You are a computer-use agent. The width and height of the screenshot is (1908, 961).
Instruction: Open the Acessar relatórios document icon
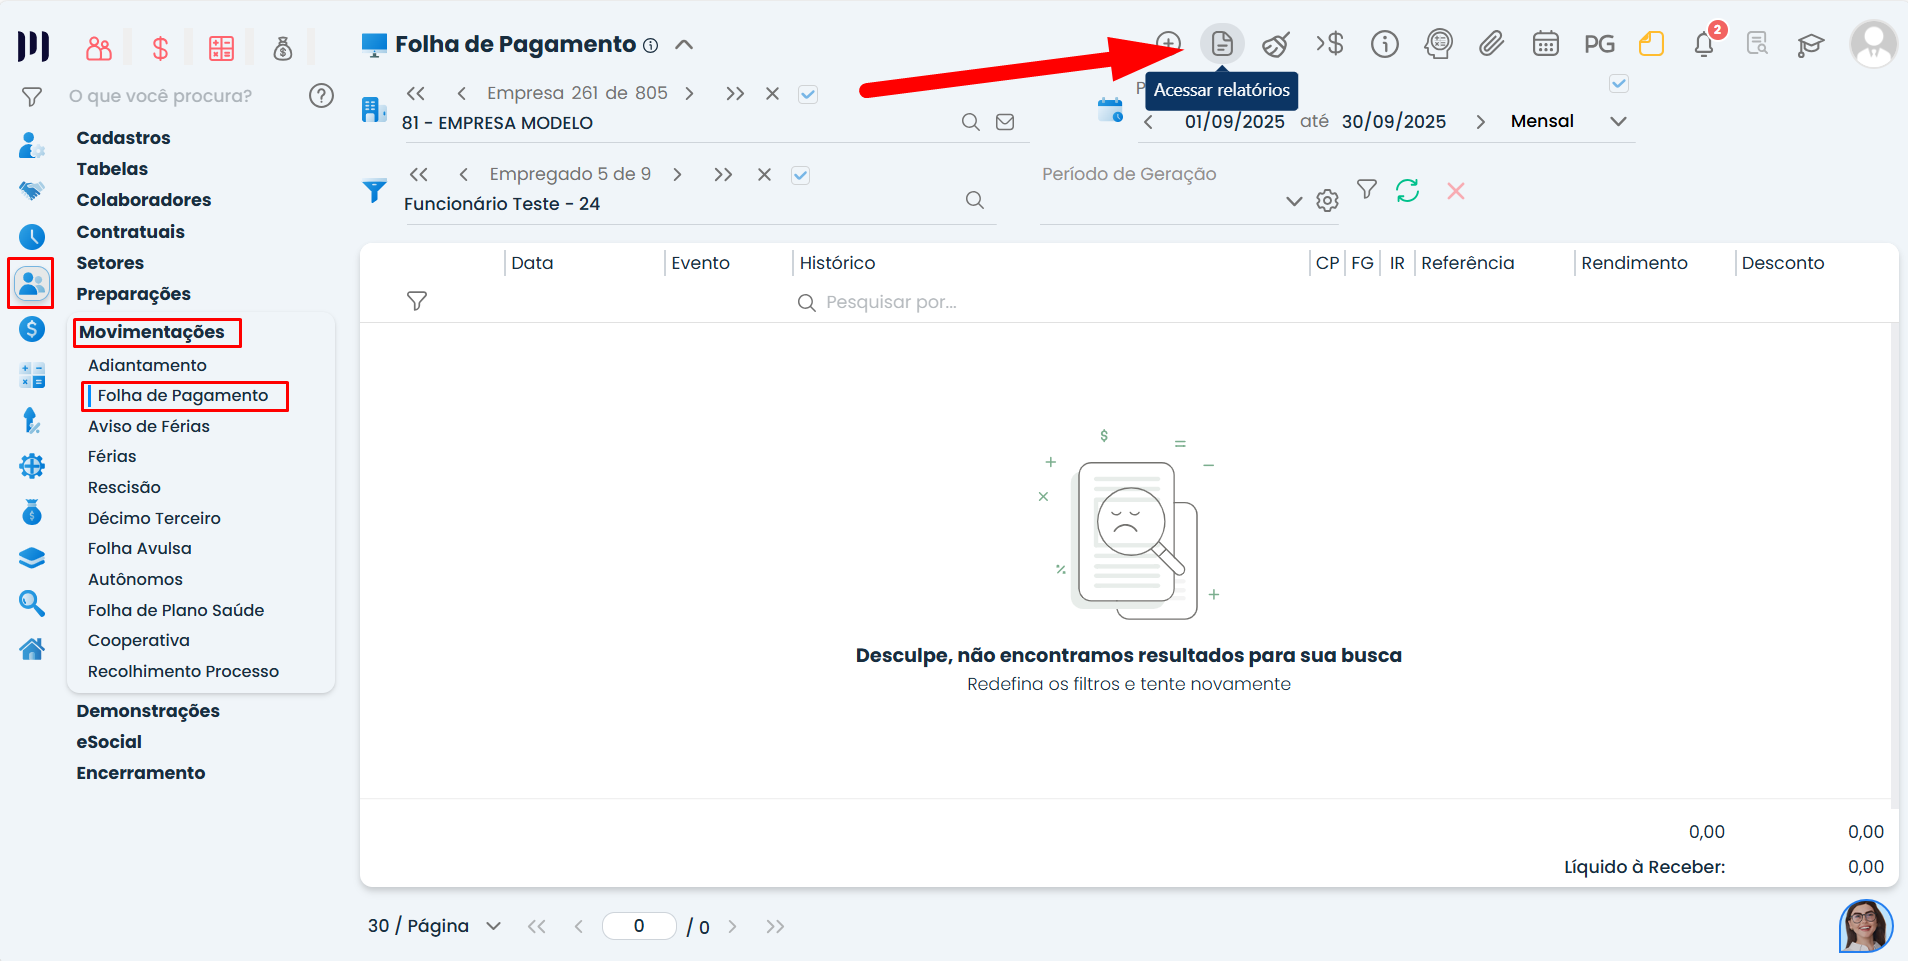[x=1222, y=44]
